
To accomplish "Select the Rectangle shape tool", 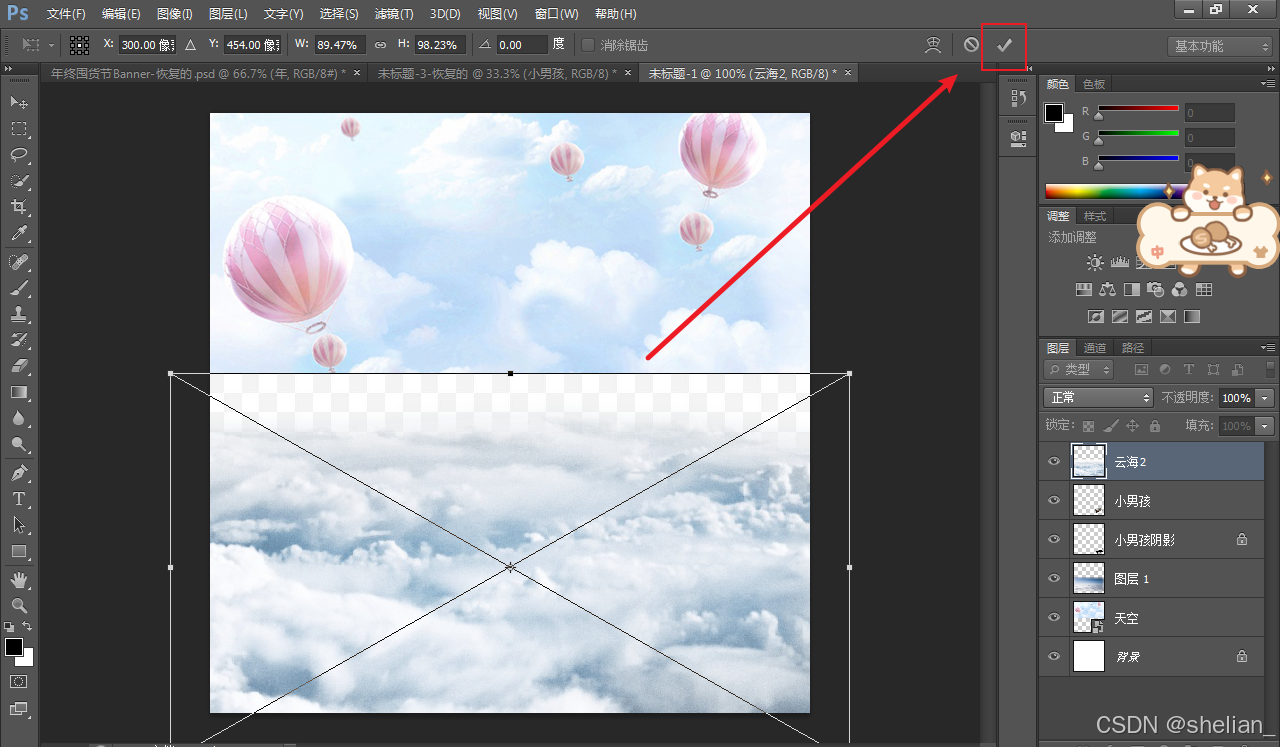I will 19,551.
